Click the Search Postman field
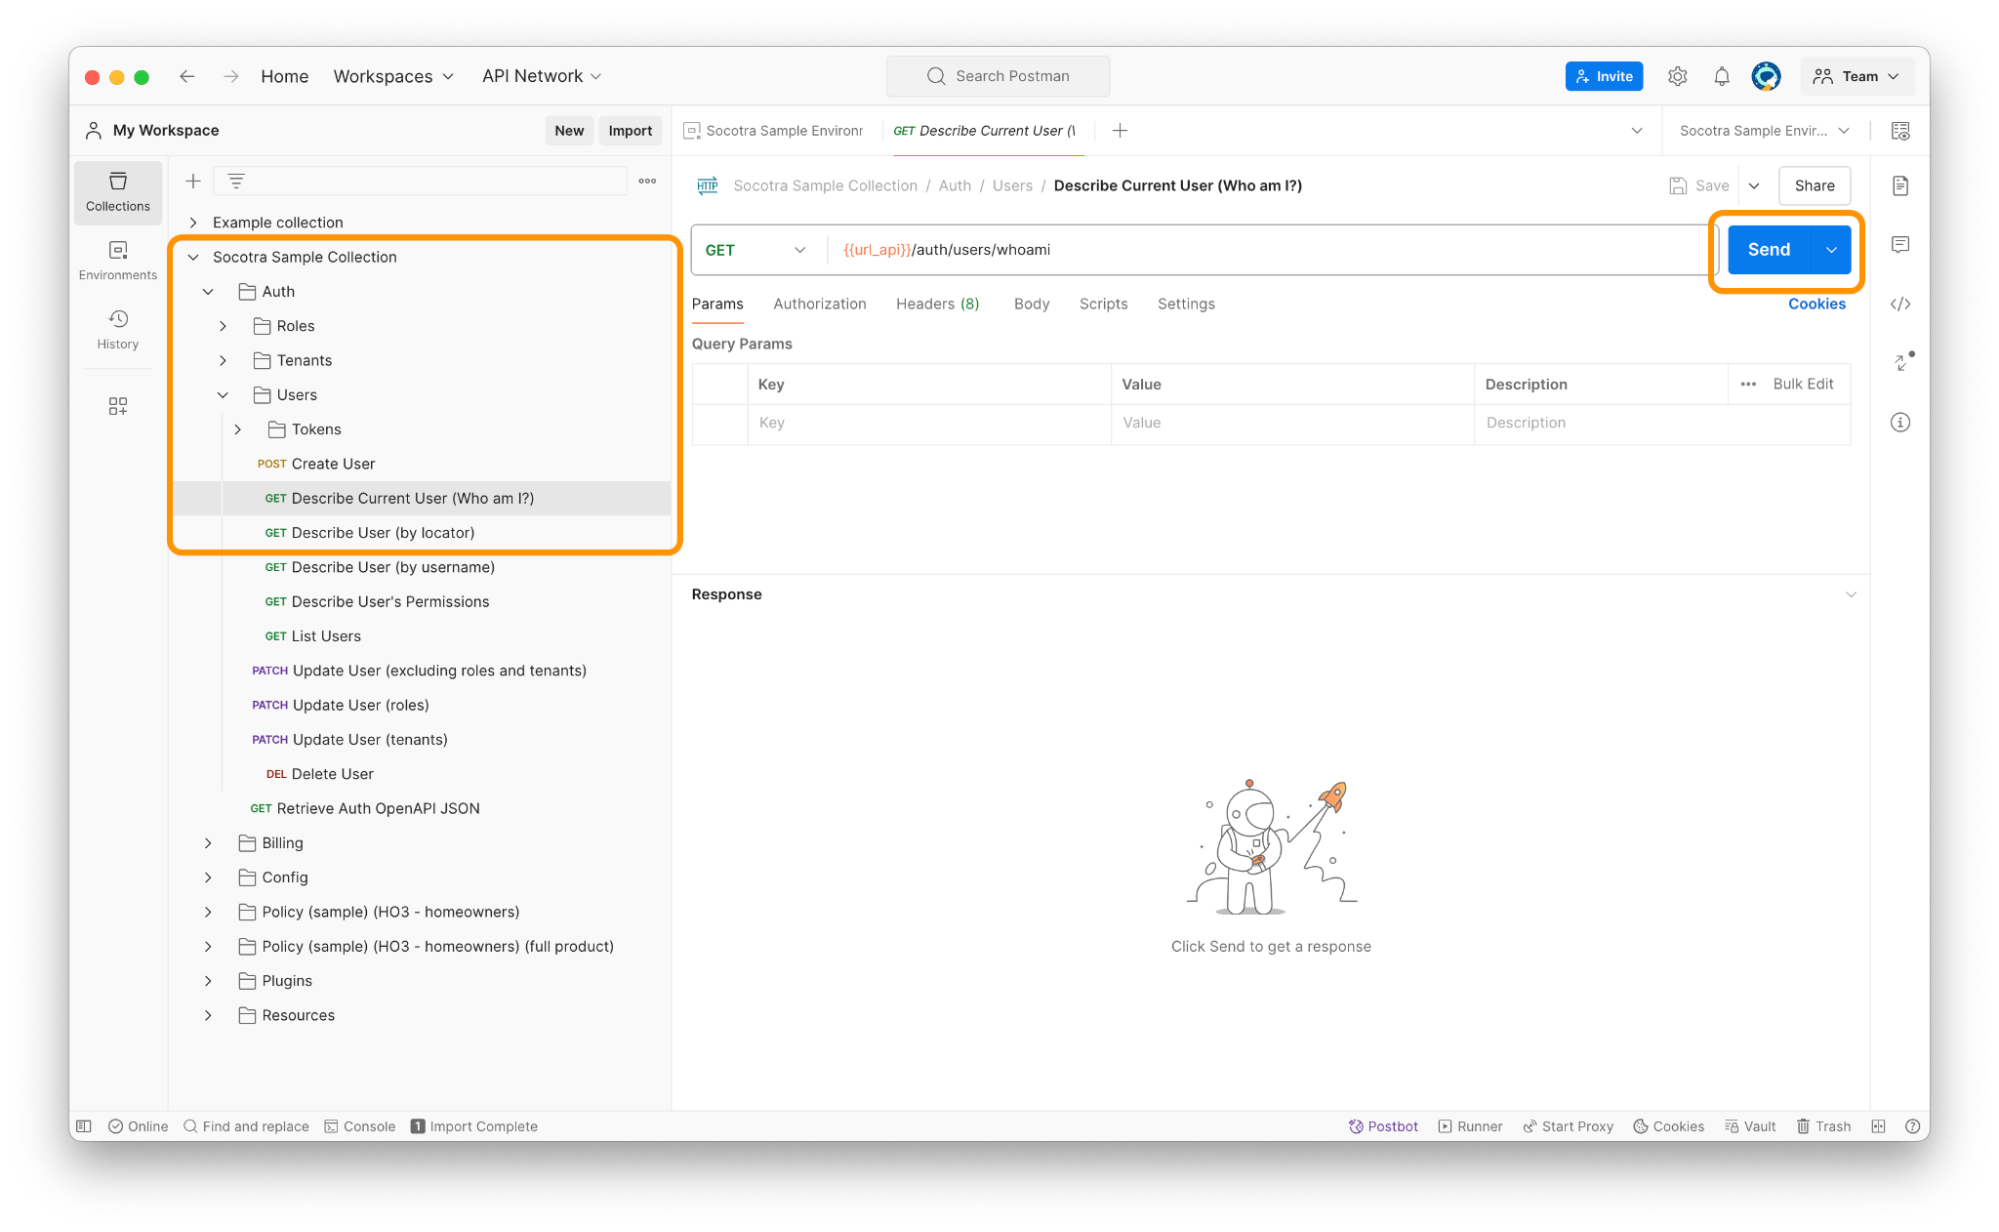 click(x=997, y=76)
